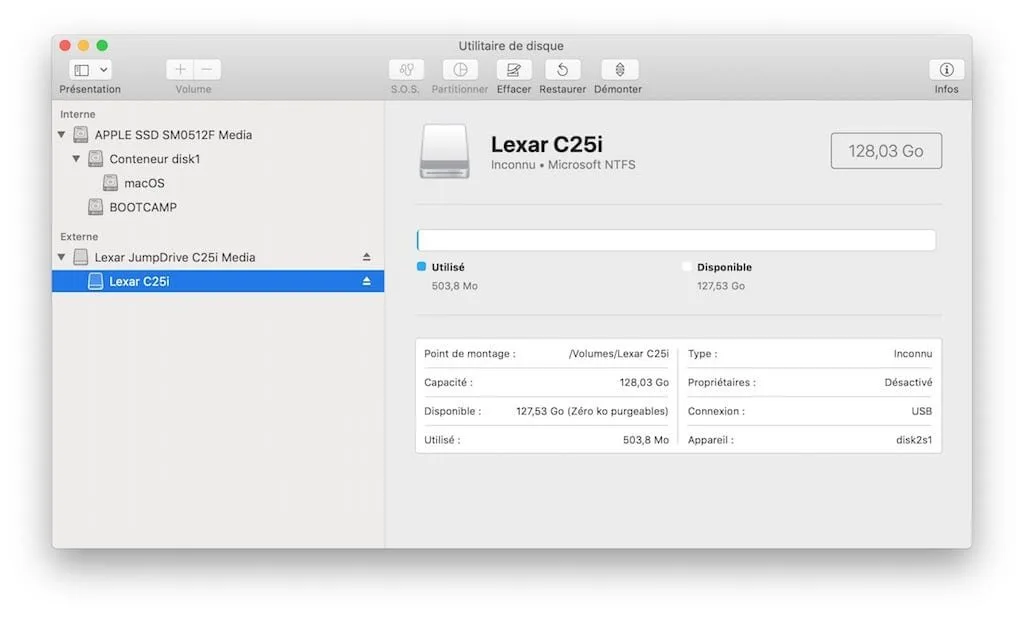Viewport: 1024px width, 617px height.
Task: Click the 128,03 Go capacity button
Action: 886,150
